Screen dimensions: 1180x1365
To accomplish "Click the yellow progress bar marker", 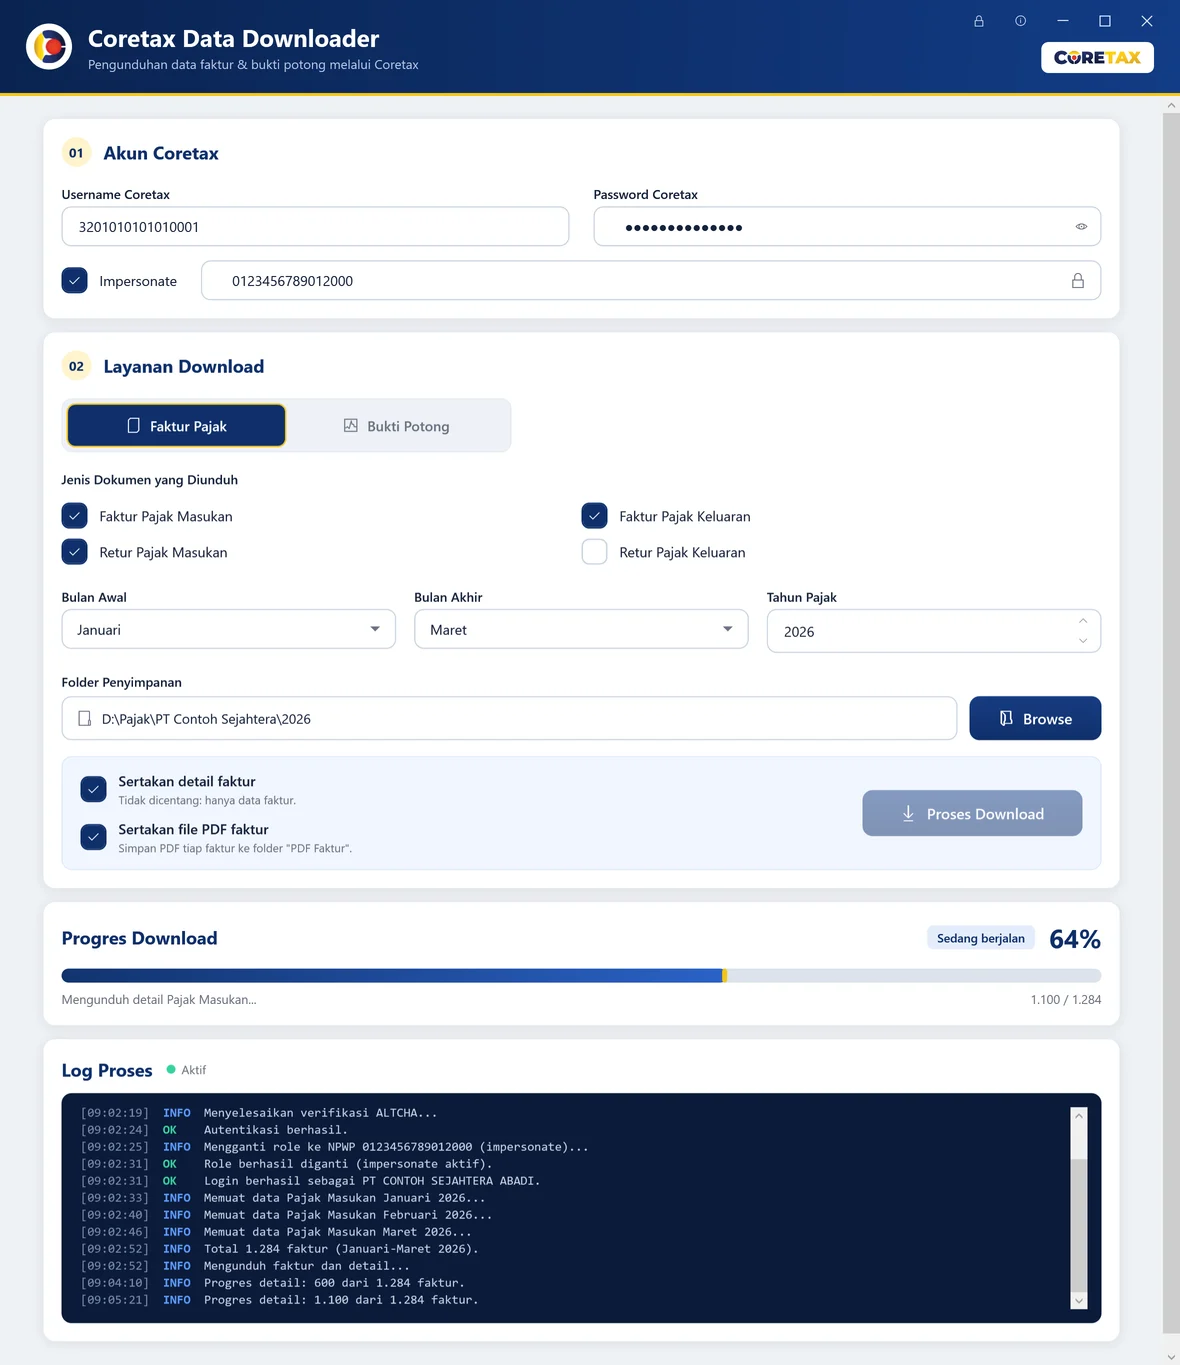I will click(x=725, y=976).
